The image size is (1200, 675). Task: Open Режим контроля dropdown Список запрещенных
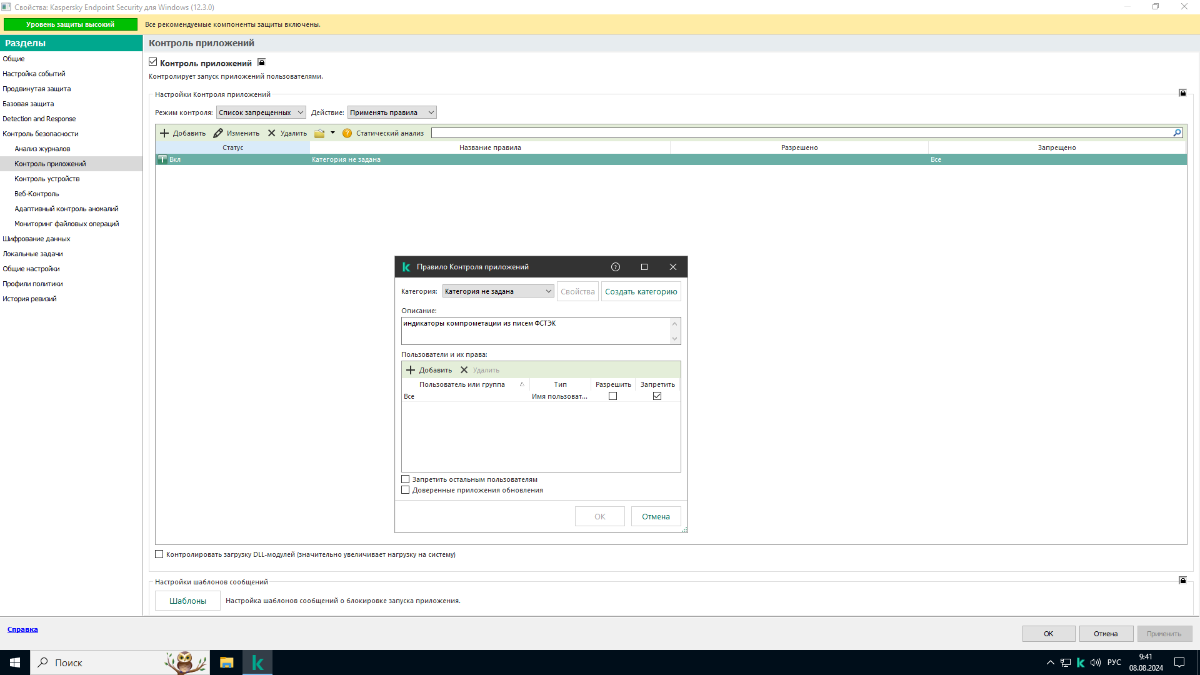tap(261, 113)
